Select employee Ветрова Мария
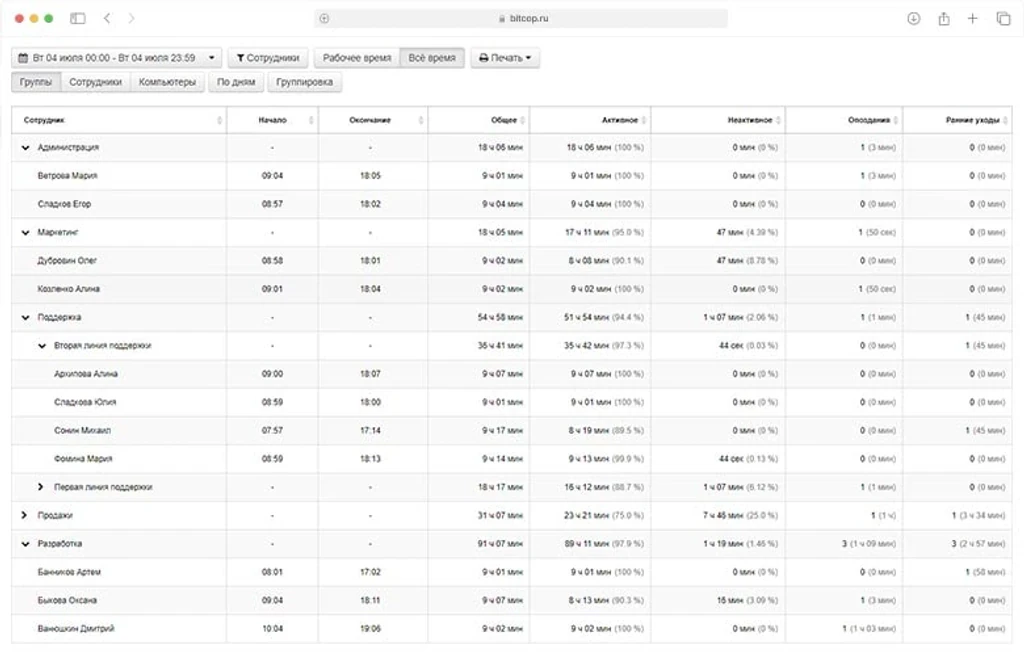Screen dimensions: 1024x658 [x=67, y=176]
